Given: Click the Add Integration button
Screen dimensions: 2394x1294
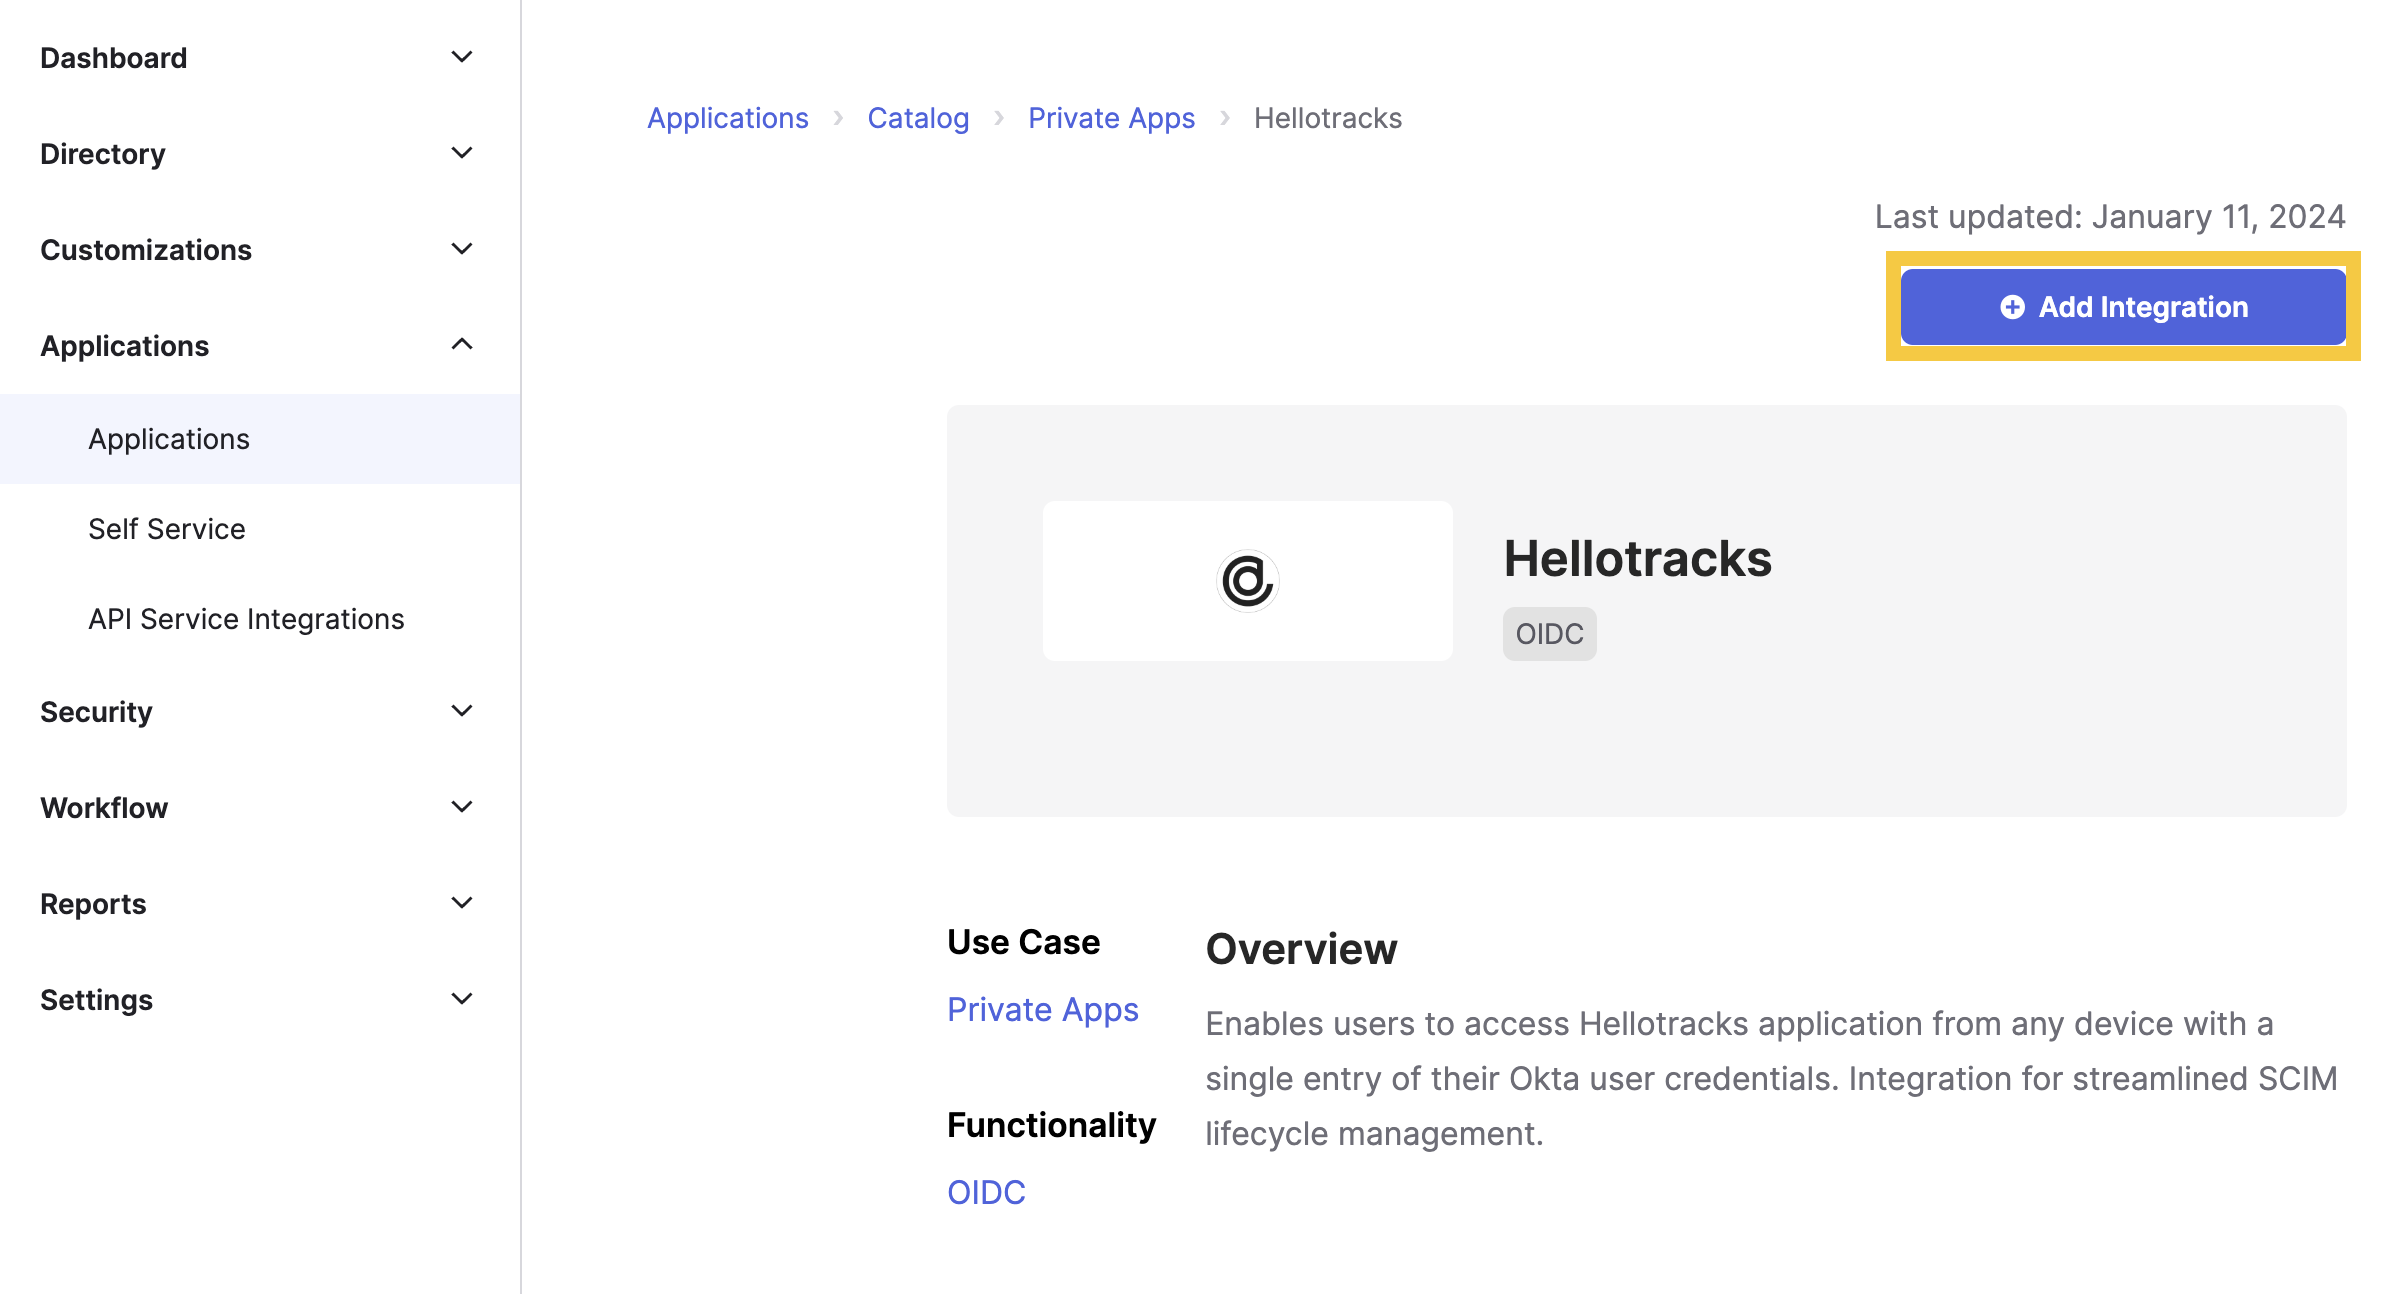Looking at the screenshot, I should point(2122,306).
